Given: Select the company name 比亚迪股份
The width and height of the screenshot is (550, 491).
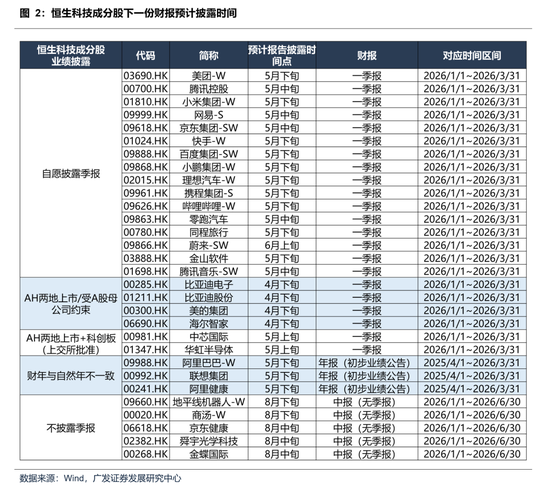Looking at the screenshot, I should coord(209,297).
